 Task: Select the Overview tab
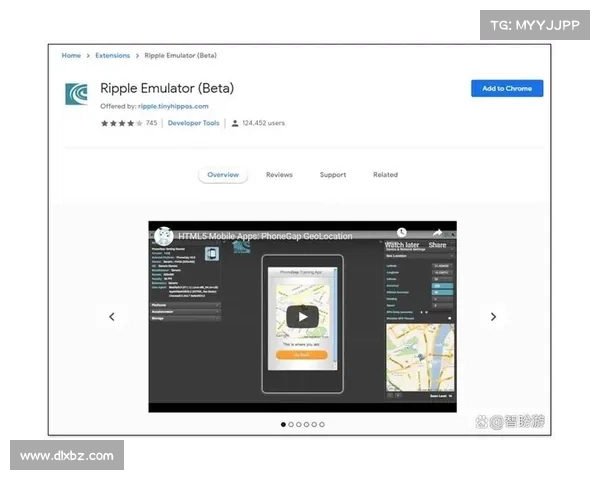point(223,175)
